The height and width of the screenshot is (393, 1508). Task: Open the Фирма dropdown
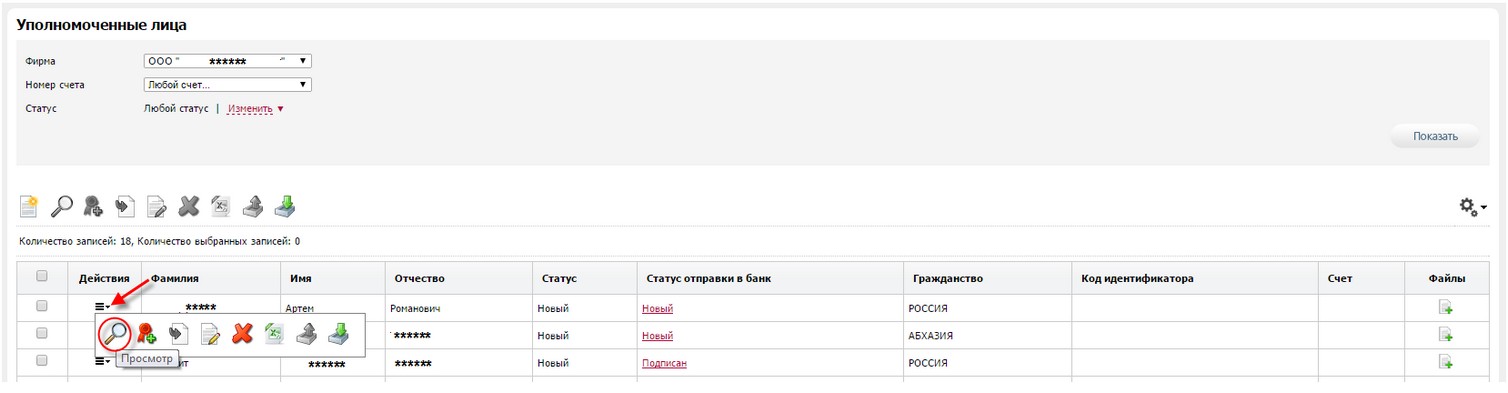(x=229, y=61)
